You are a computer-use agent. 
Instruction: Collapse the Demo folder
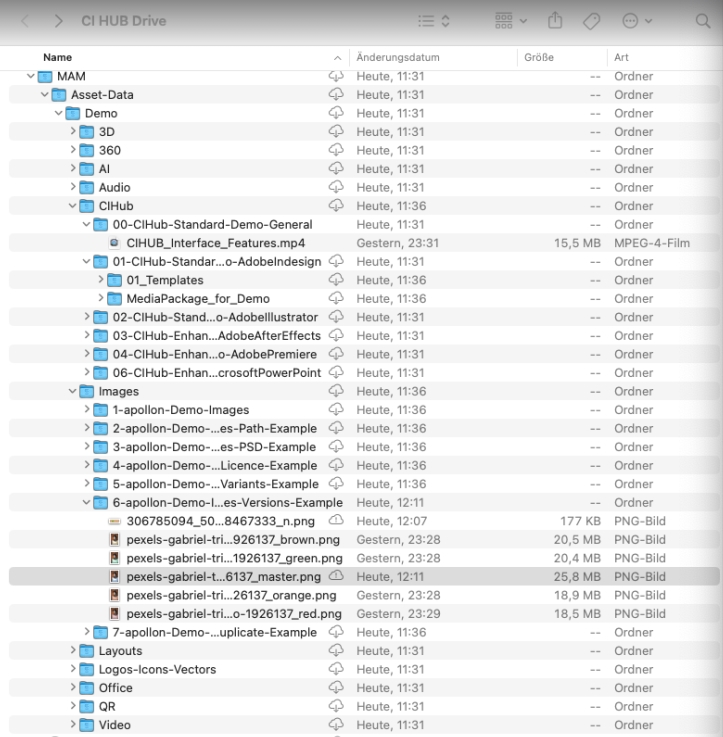click(x=58, y=113)
